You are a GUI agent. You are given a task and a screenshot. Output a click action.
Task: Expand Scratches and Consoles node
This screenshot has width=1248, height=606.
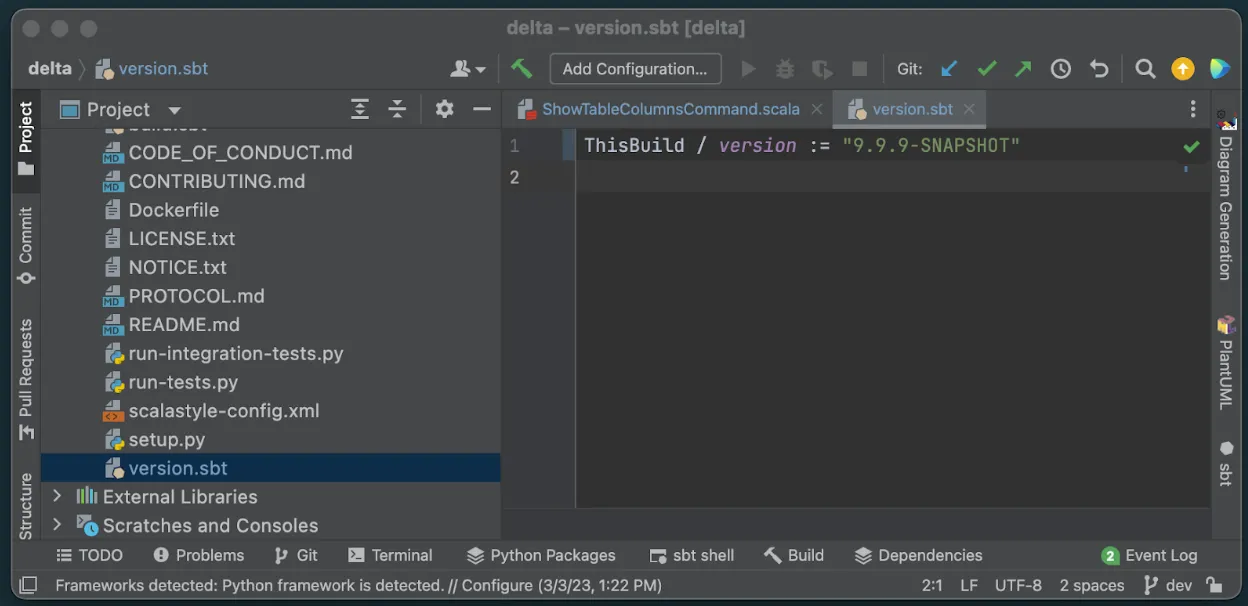coord(57,525)
